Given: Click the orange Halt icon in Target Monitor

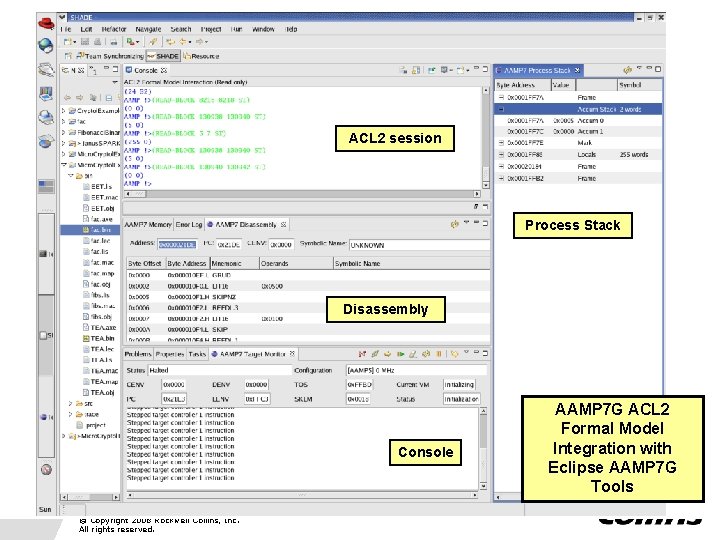Looking at the screenshot, I should point(439,354).
